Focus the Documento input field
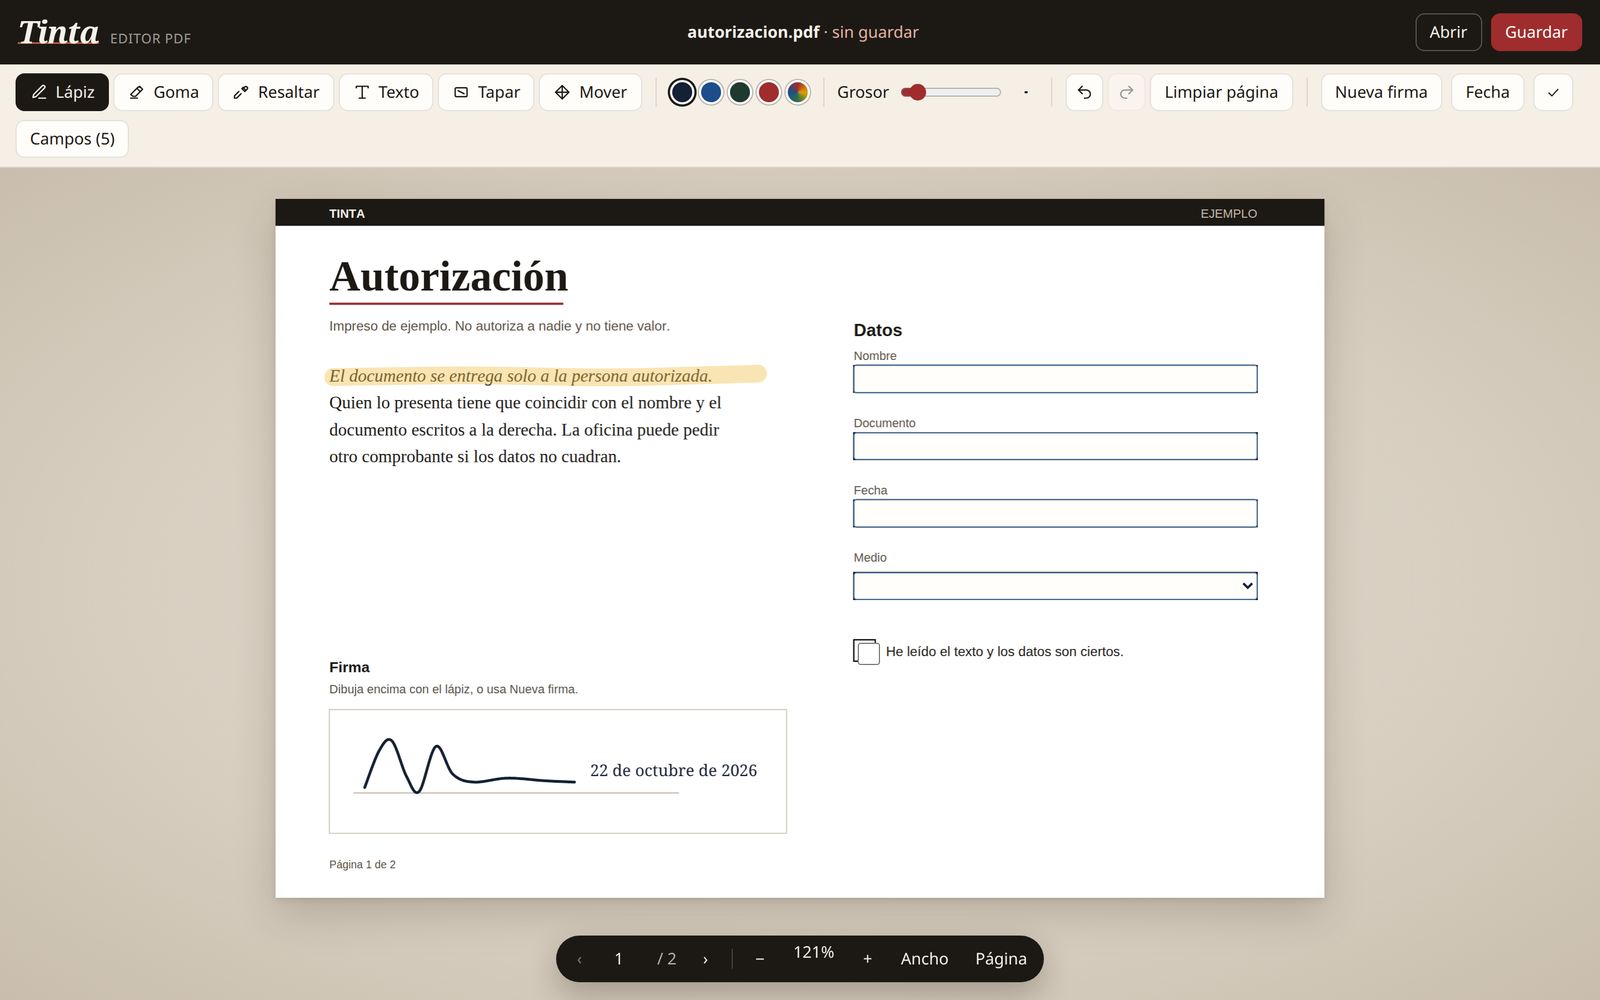1600x1000 pixels. coord(1055,446)
